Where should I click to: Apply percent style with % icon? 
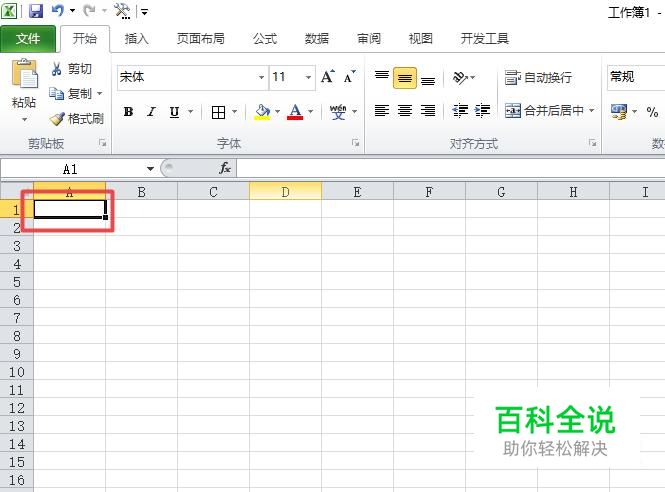[652, 112]
